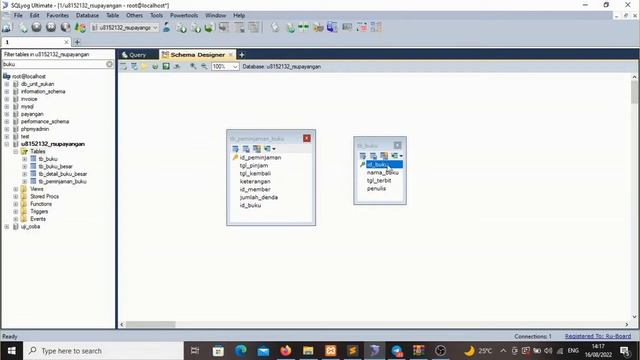The image size is (640, 360).
Task: Click the Execute query round toolbar button
Action: tap(36, 27)
